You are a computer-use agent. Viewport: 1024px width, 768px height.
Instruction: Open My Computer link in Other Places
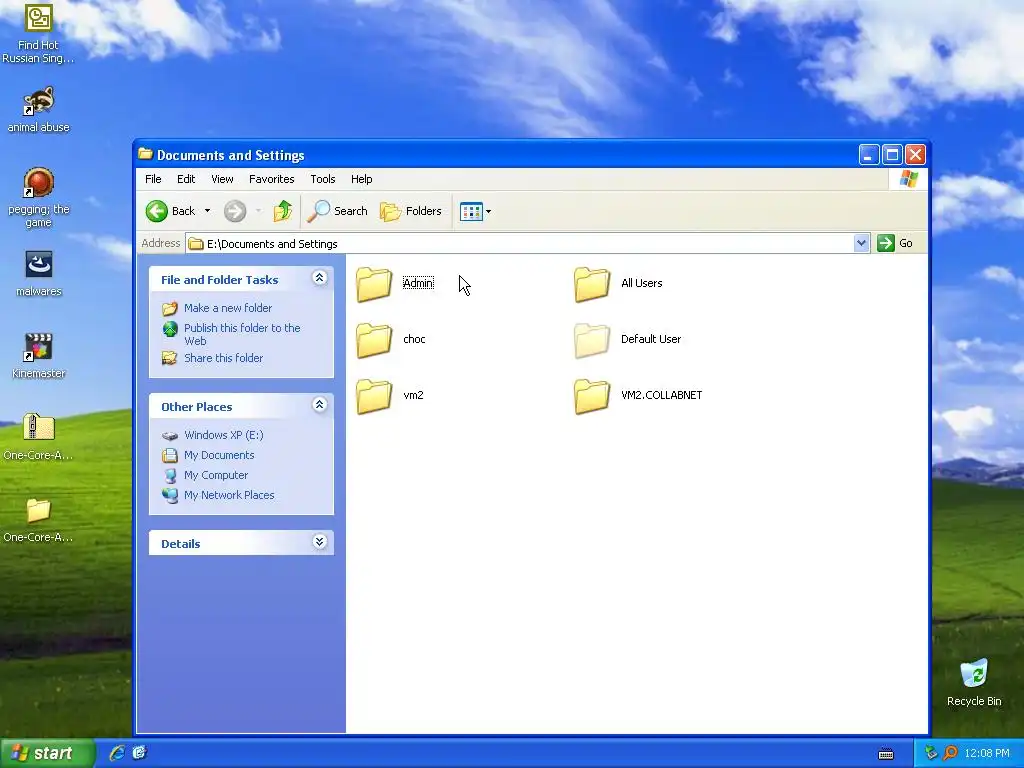pyautogui.click(x=216, y=475)
